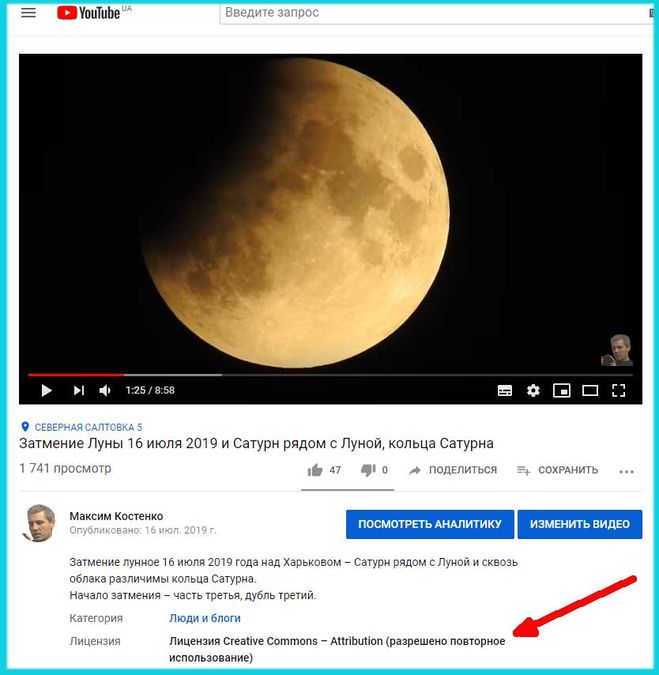Play the lunar eclipse video
The image size is (659, 675).
tap(46, 390)
